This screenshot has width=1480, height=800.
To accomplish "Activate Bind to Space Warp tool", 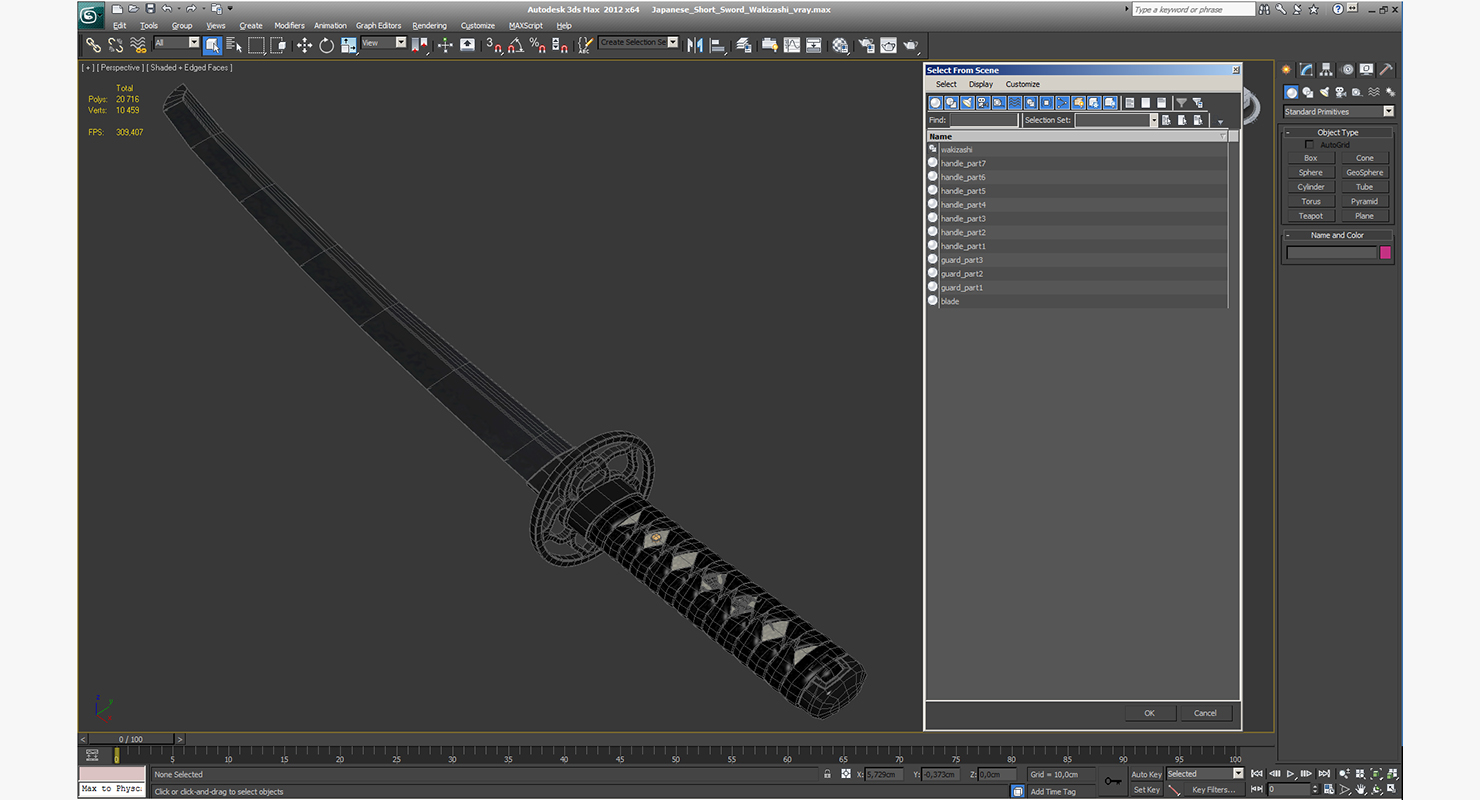I will click(x=139, y=45).
